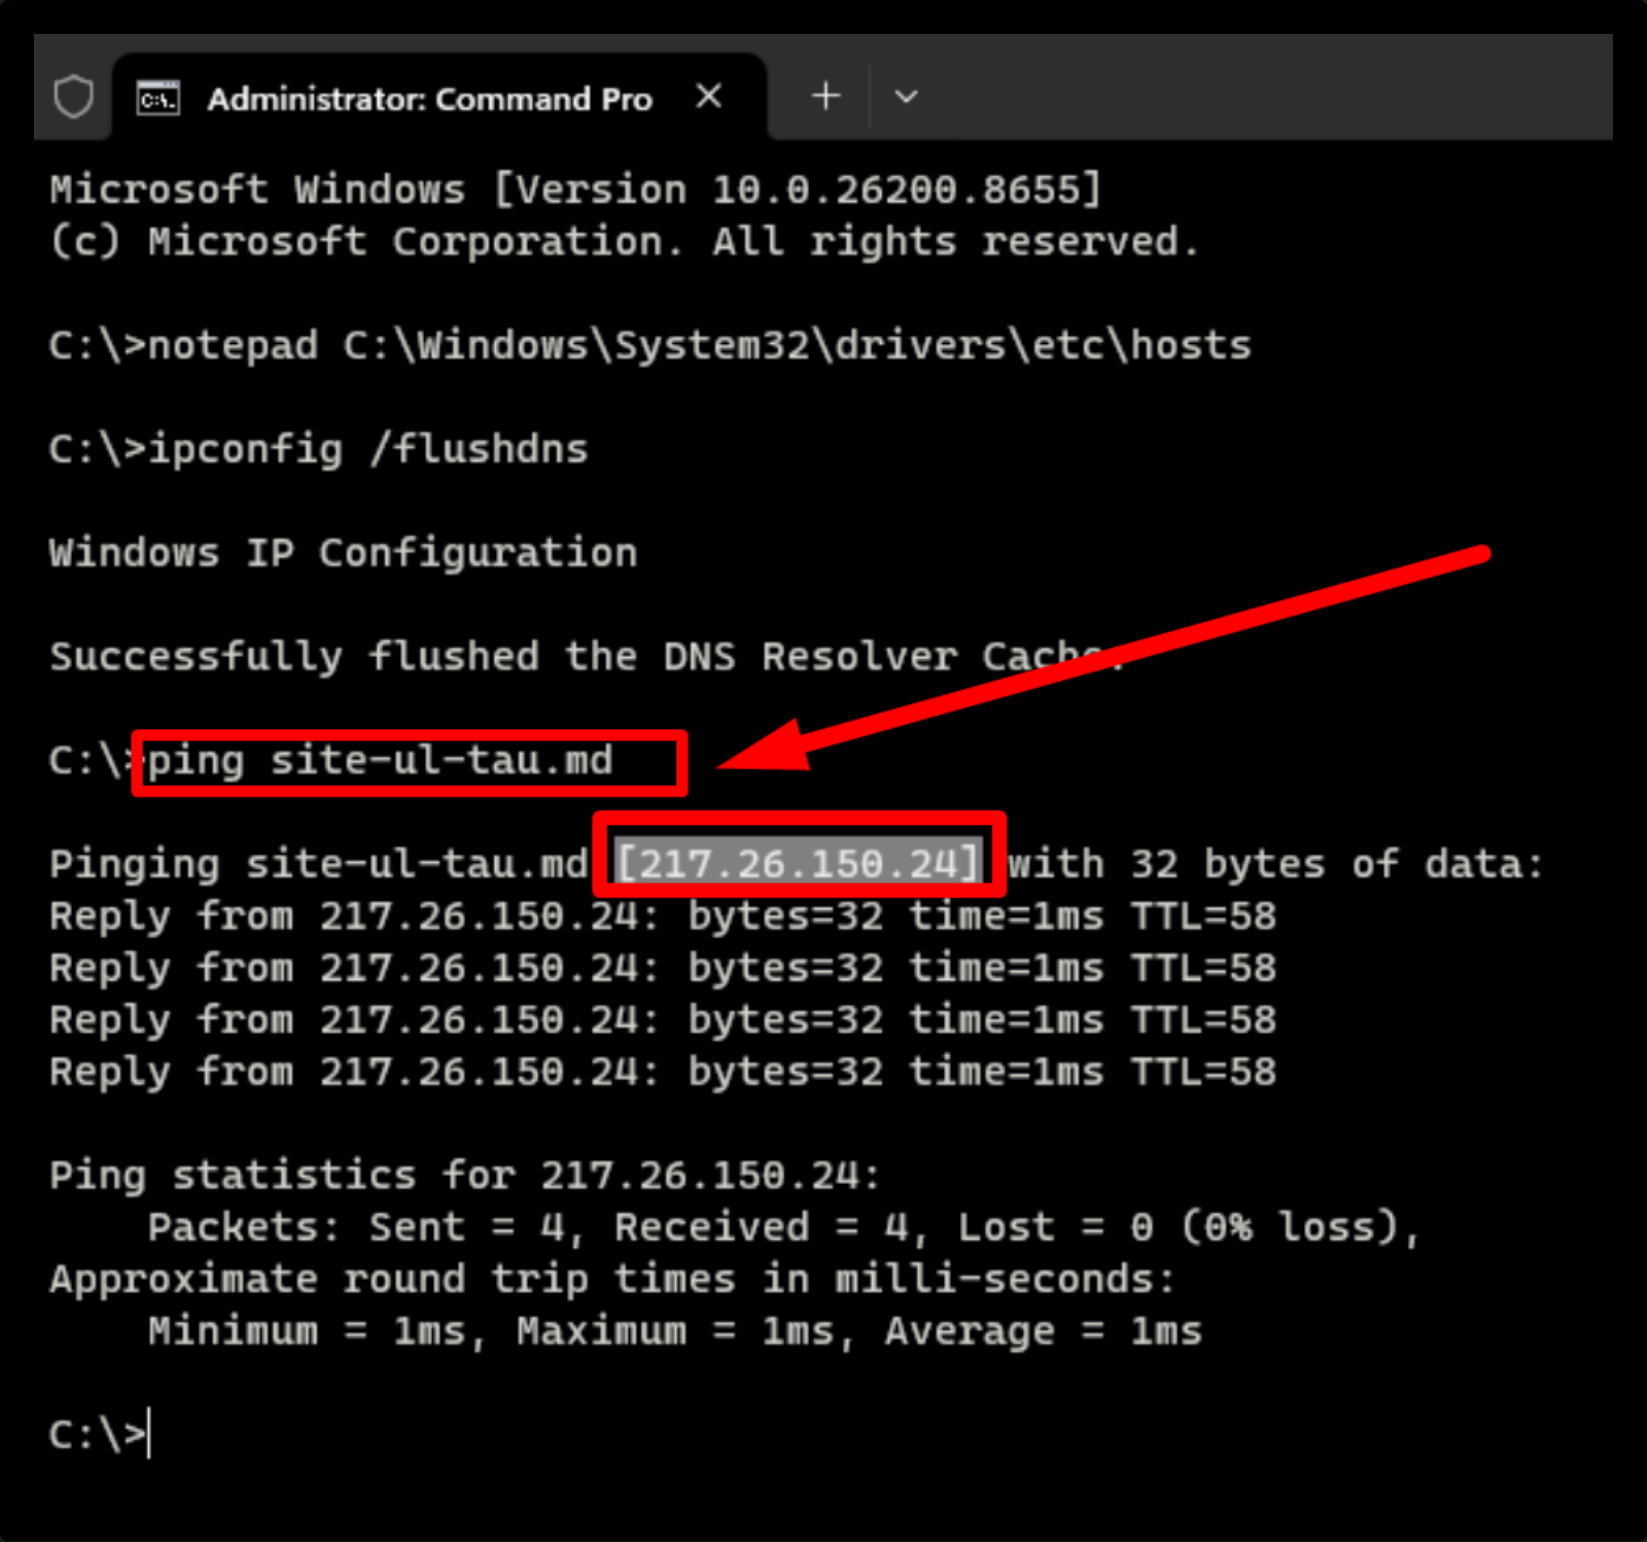The width and height of the screenshot is (1647, 1542).
Task: Click the highlighted IP address 217.26.150.24
Action: point(798,863)
